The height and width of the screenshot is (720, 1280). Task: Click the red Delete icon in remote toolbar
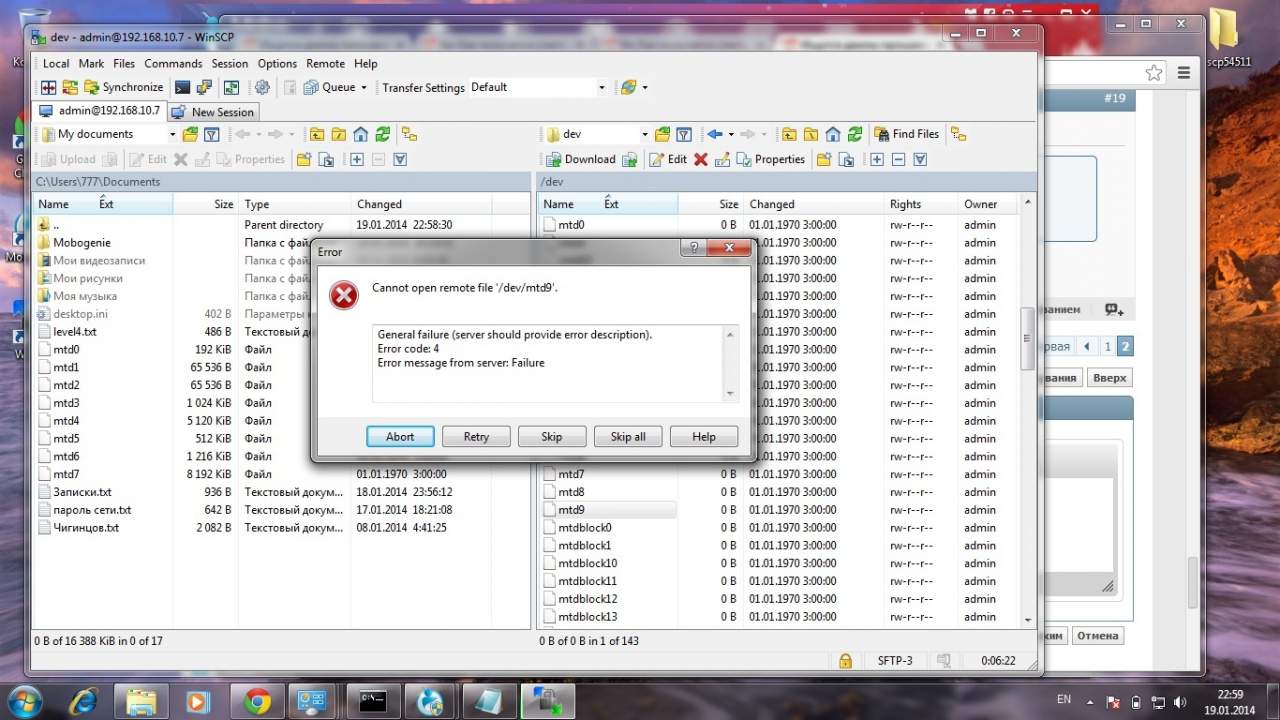(701, 159)
